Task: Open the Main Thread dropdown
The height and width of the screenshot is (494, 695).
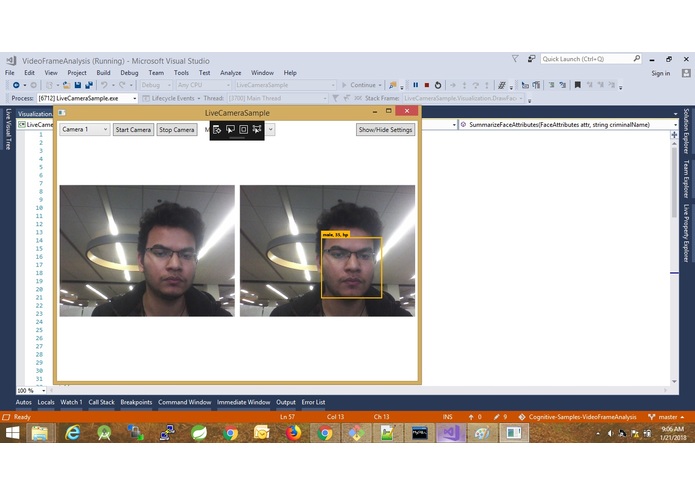Action: [277, 98]
